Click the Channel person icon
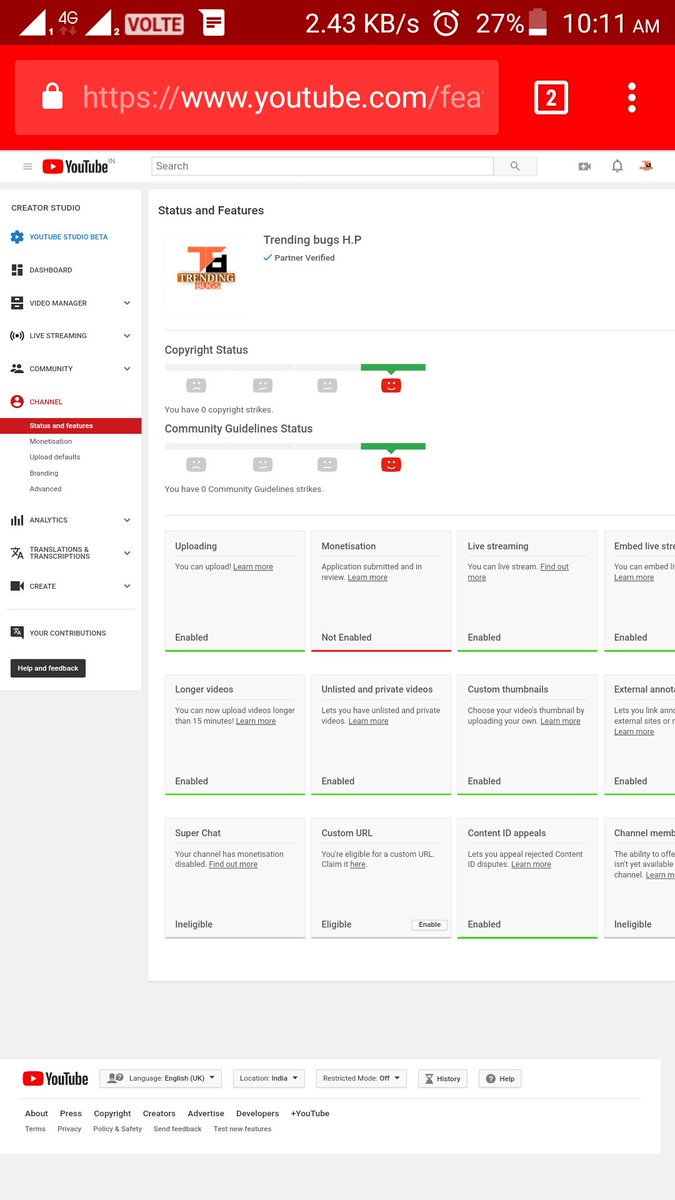 (17, 402)
